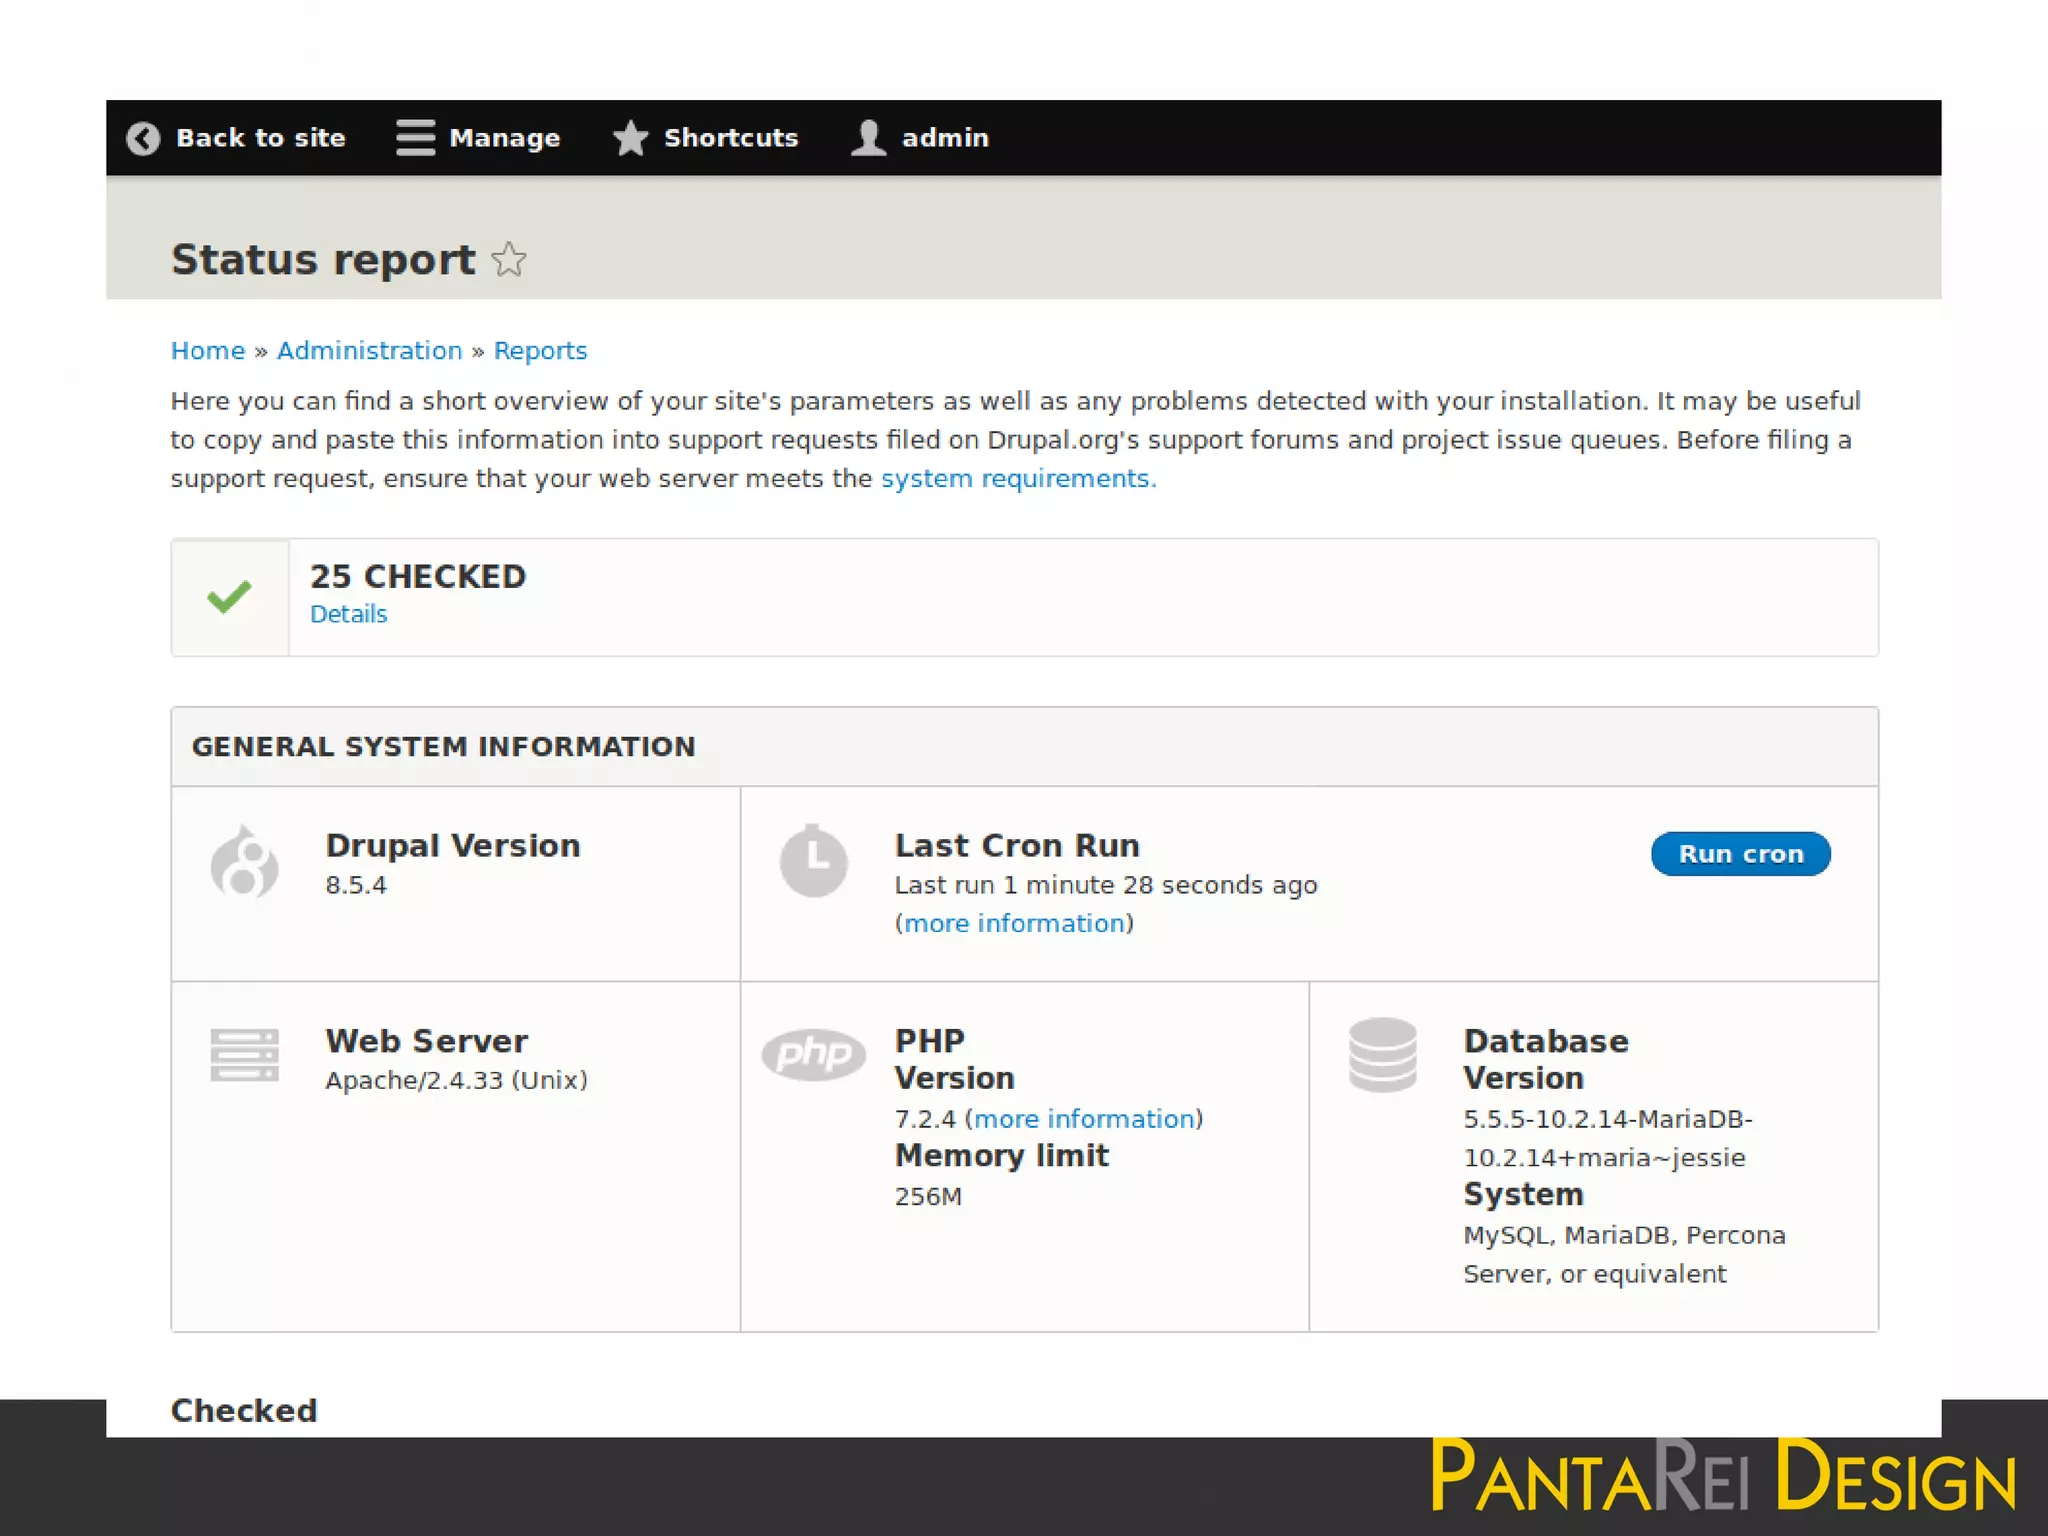The width and height of the screenshot is (2048, 1536).
Task: Click more information link beside PHP 7.2.4
Action: [x=1084, y=1119]
